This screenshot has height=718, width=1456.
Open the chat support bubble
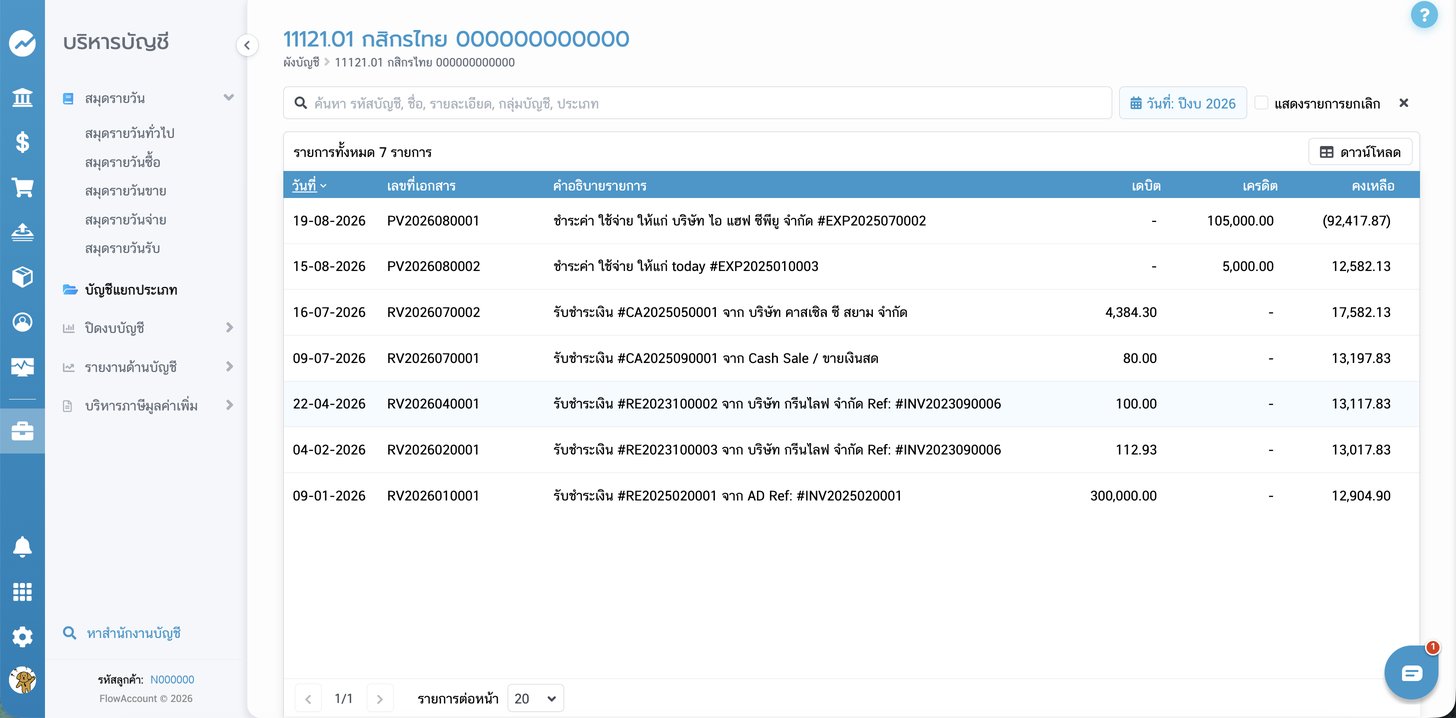click(x=1411, y=672)
